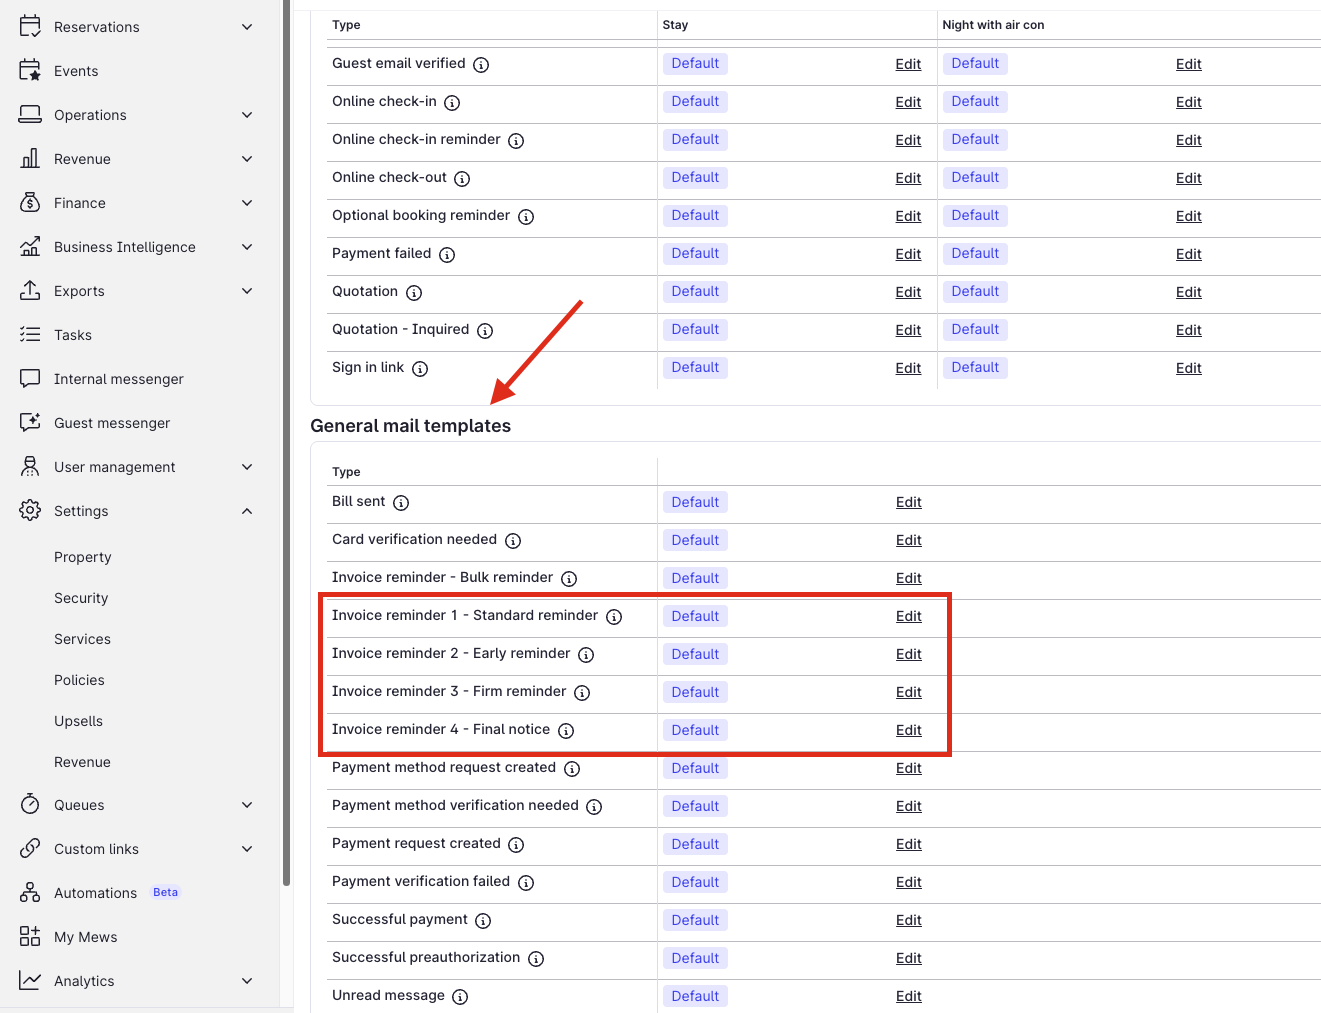Click the Business Intelligence chart icon
This screenshot has height=1013, width=1321.
[30, 246]
